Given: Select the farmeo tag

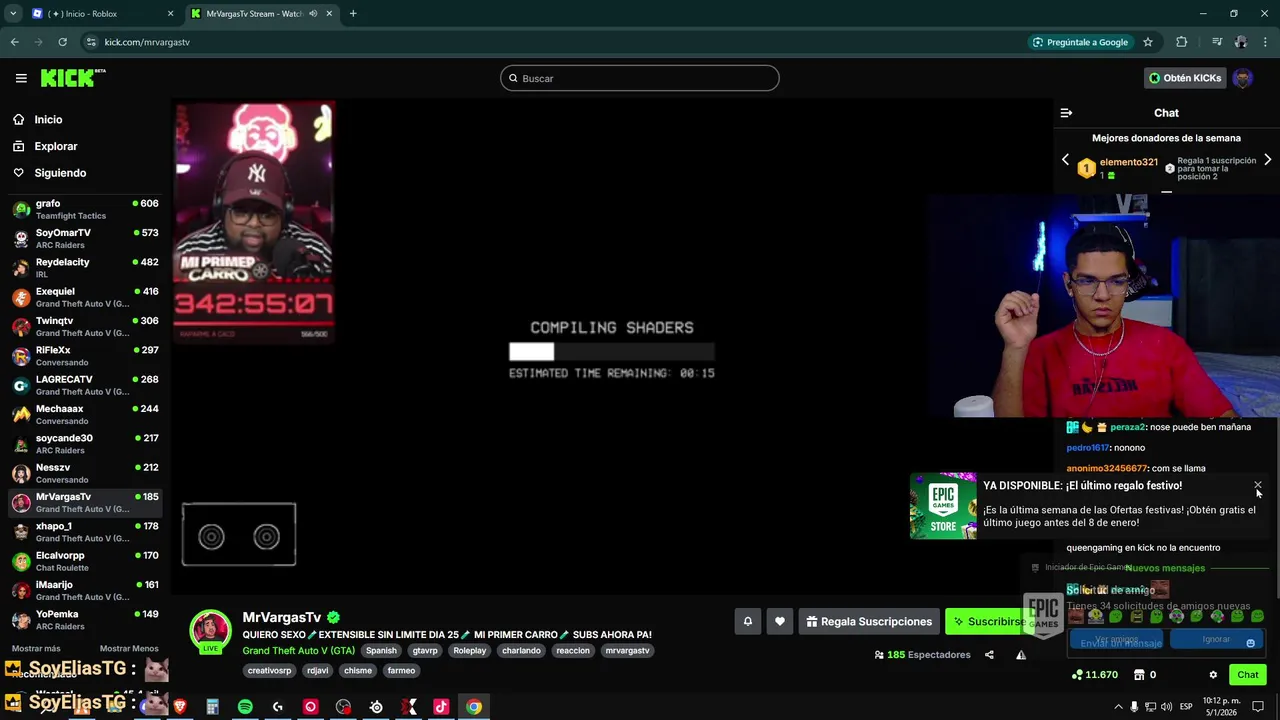Looking at the screenshot, I should (401, 670).
